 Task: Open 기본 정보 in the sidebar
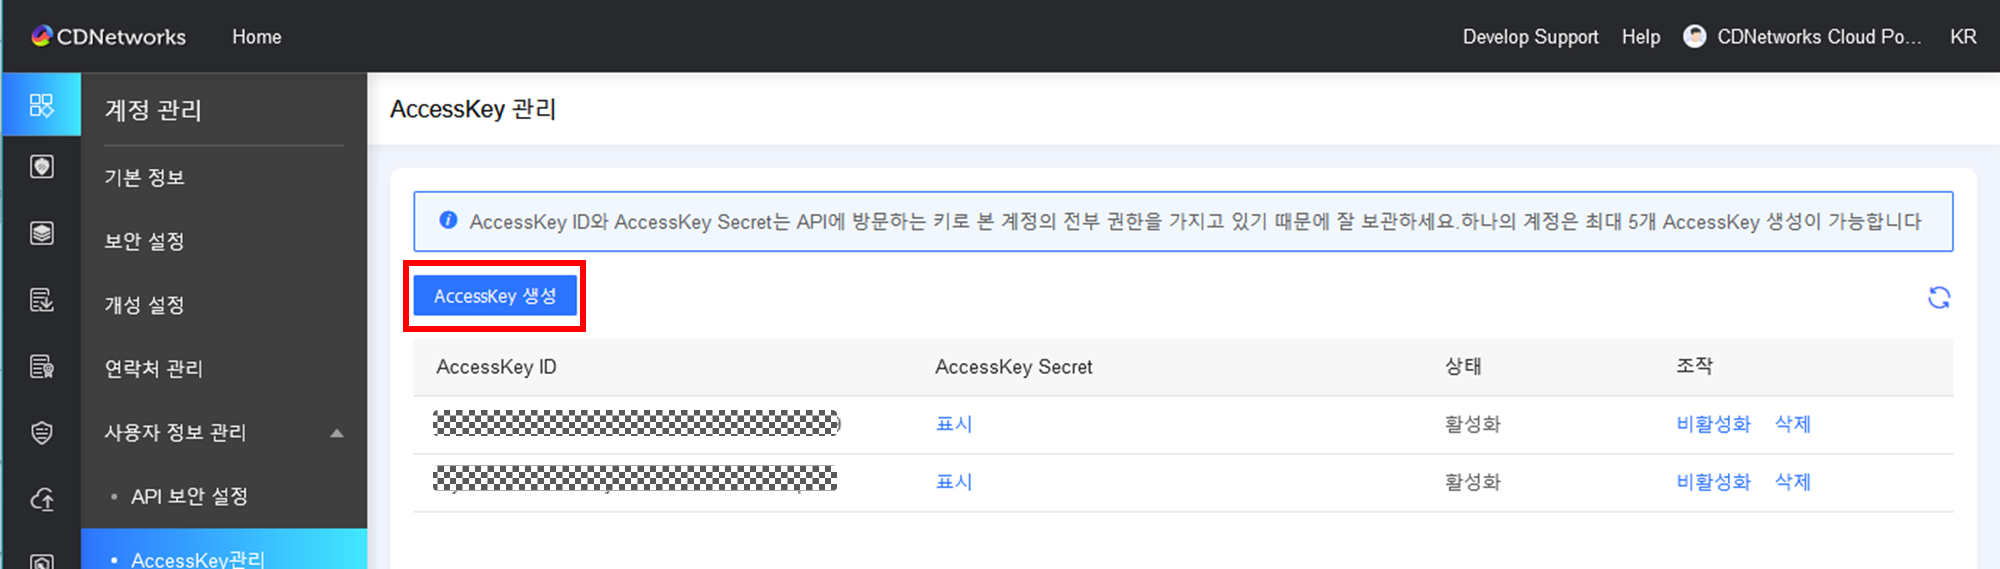145,178
